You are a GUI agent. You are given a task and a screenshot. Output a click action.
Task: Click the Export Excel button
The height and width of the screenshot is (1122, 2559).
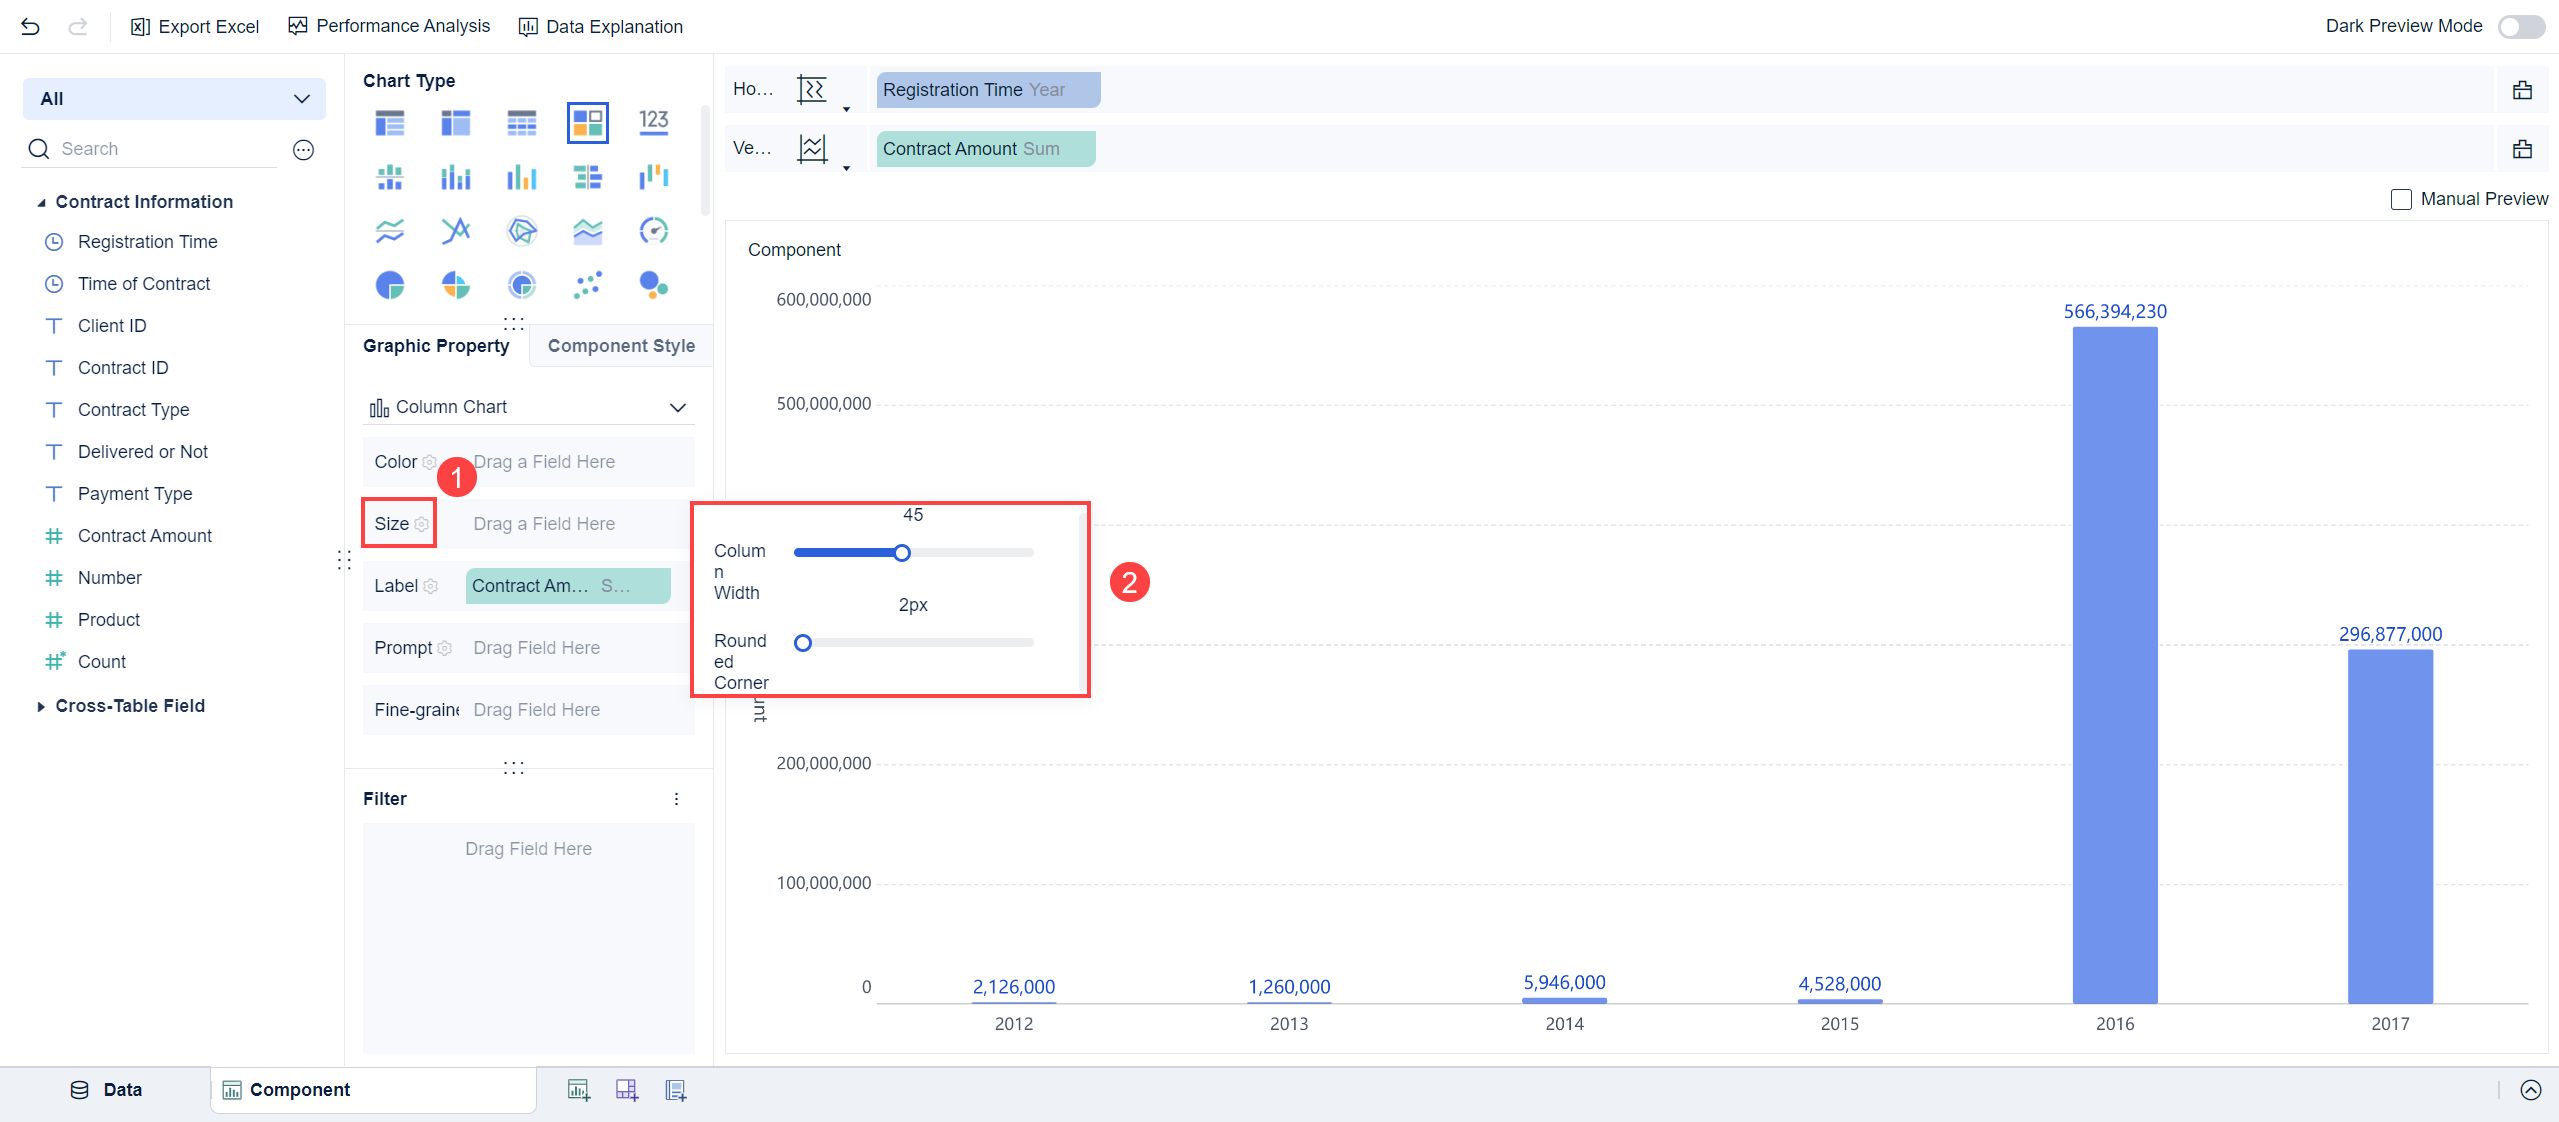195,27
